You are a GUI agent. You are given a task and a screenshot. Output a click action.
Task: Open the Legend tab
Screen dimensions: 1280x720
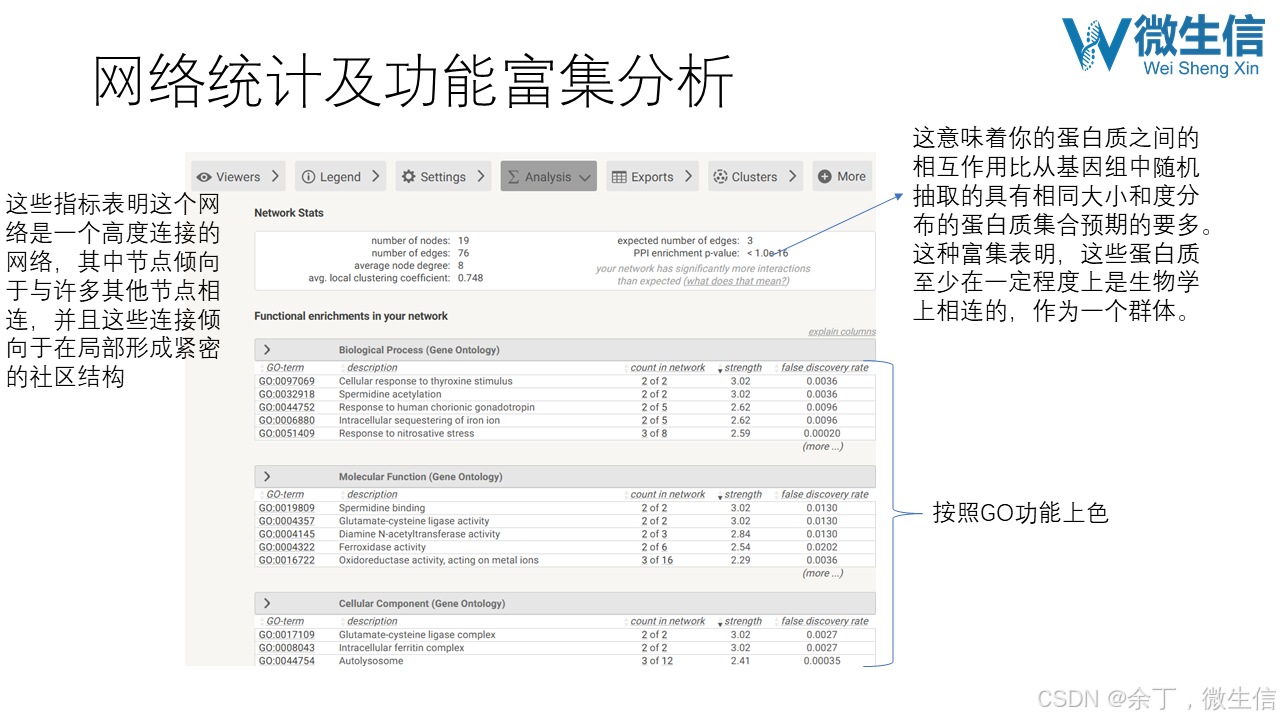point(340,176)
